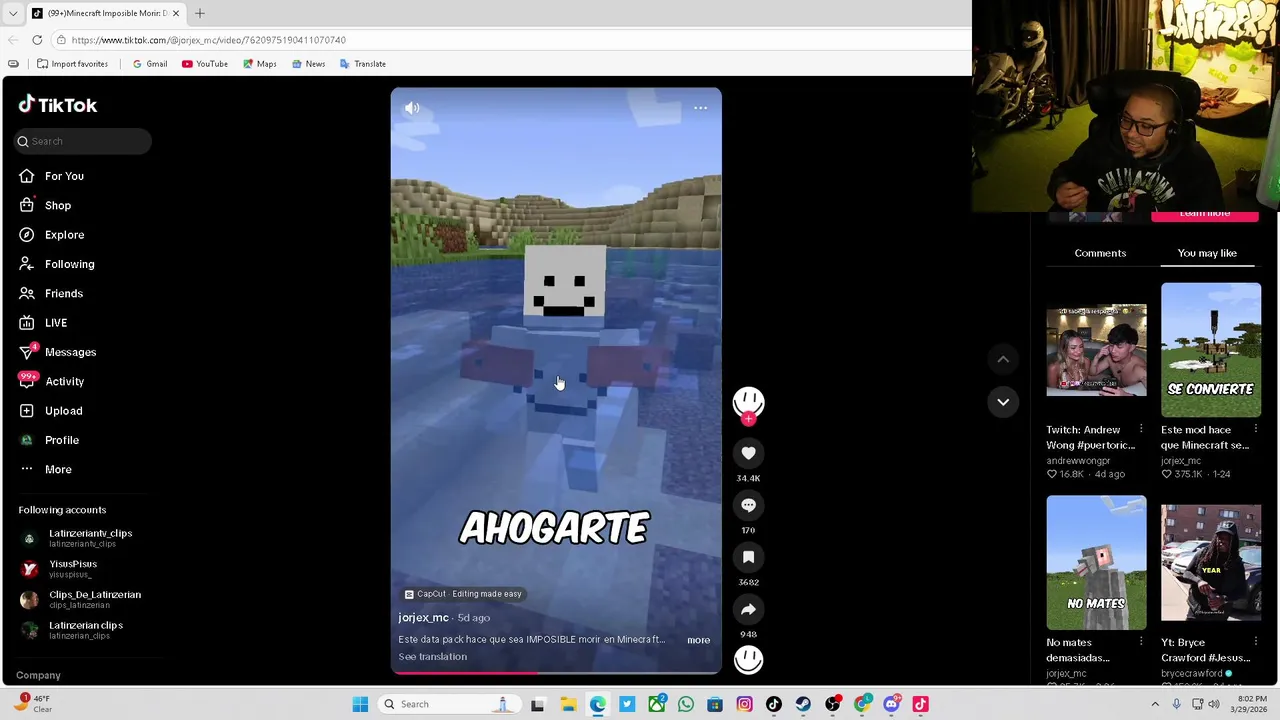Save video with the bookmark icon
Screen dimensions: 1280x720
[x=748, y=557]
